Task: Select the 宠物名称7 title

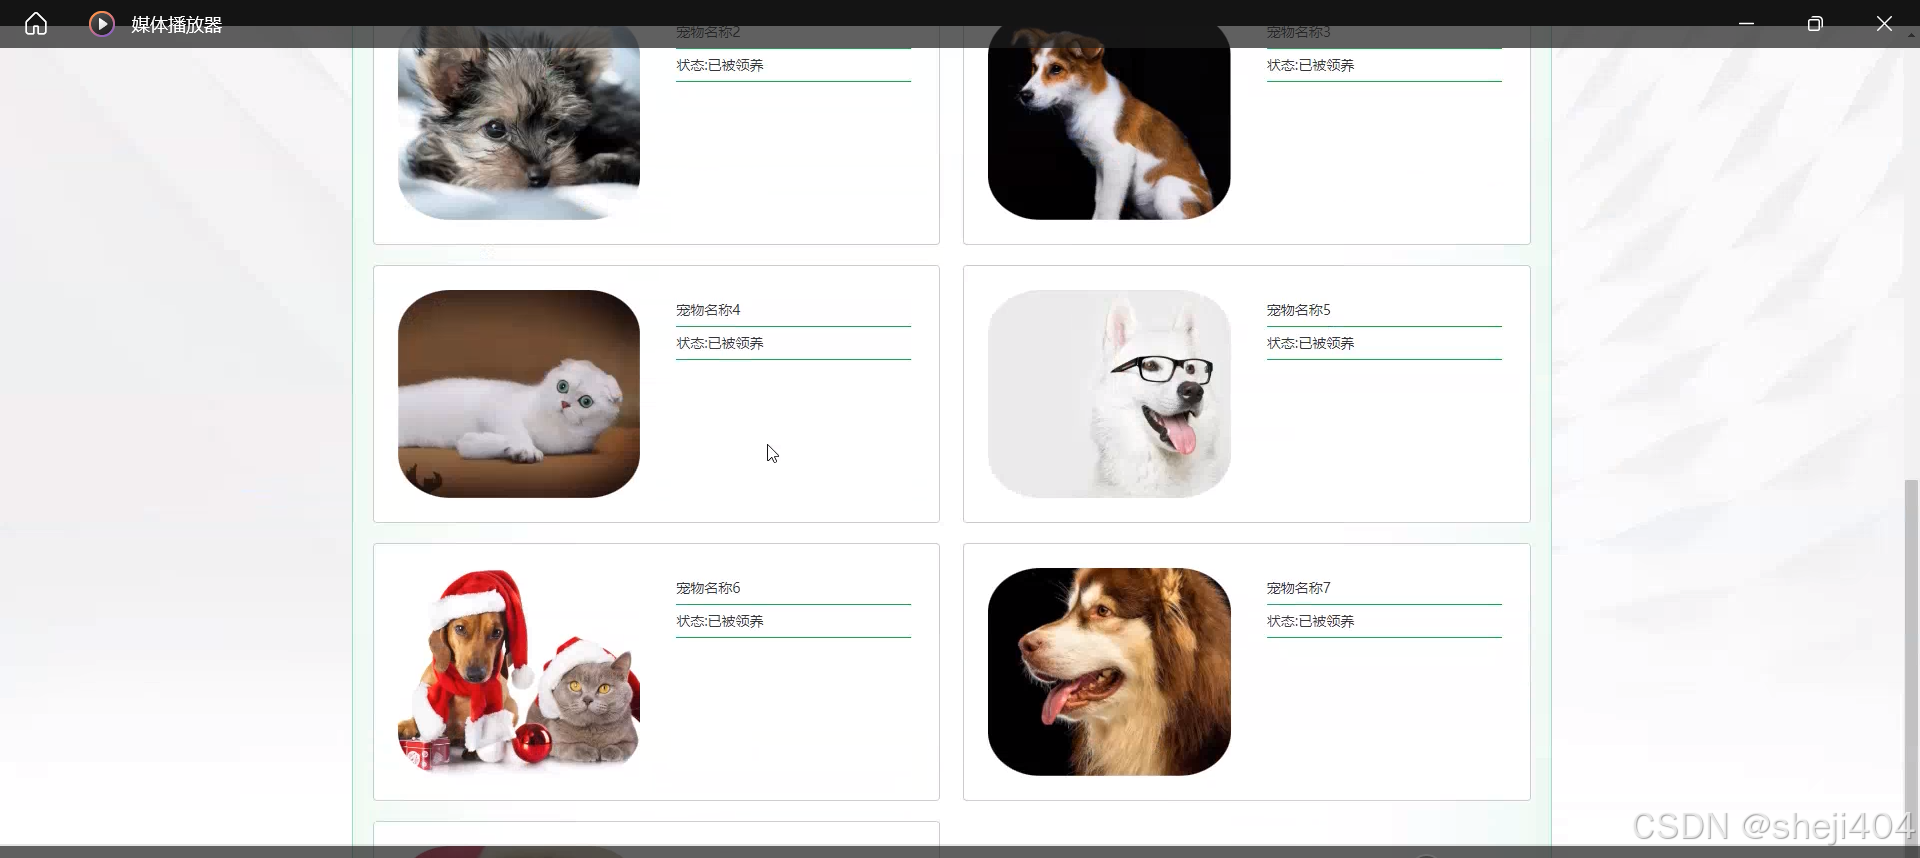Action: (x=1298, y=588)
